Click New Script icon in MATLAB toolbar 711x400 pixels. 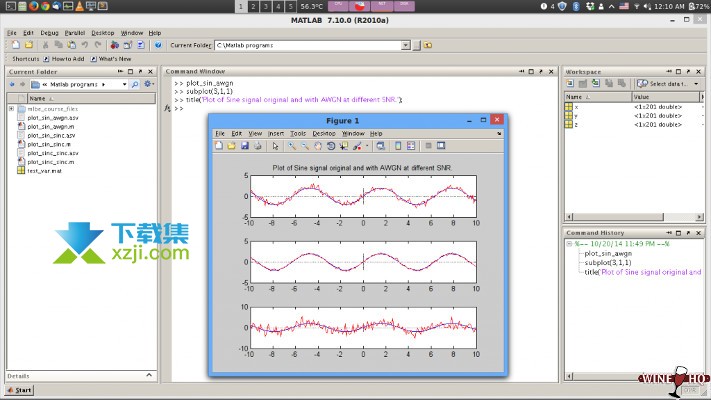(x=16, y=45)
